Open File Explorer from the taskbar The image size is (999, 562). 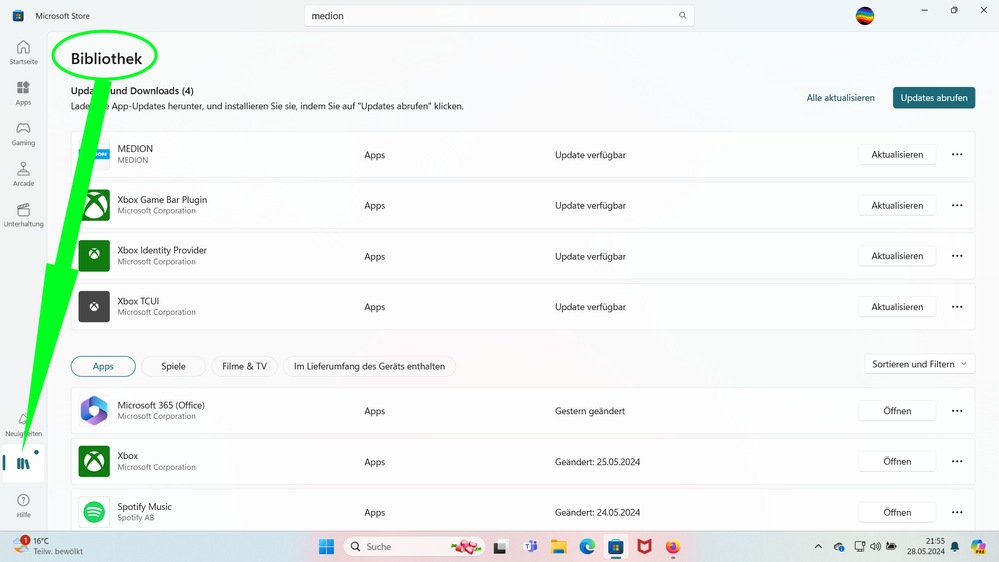[558, 547]
